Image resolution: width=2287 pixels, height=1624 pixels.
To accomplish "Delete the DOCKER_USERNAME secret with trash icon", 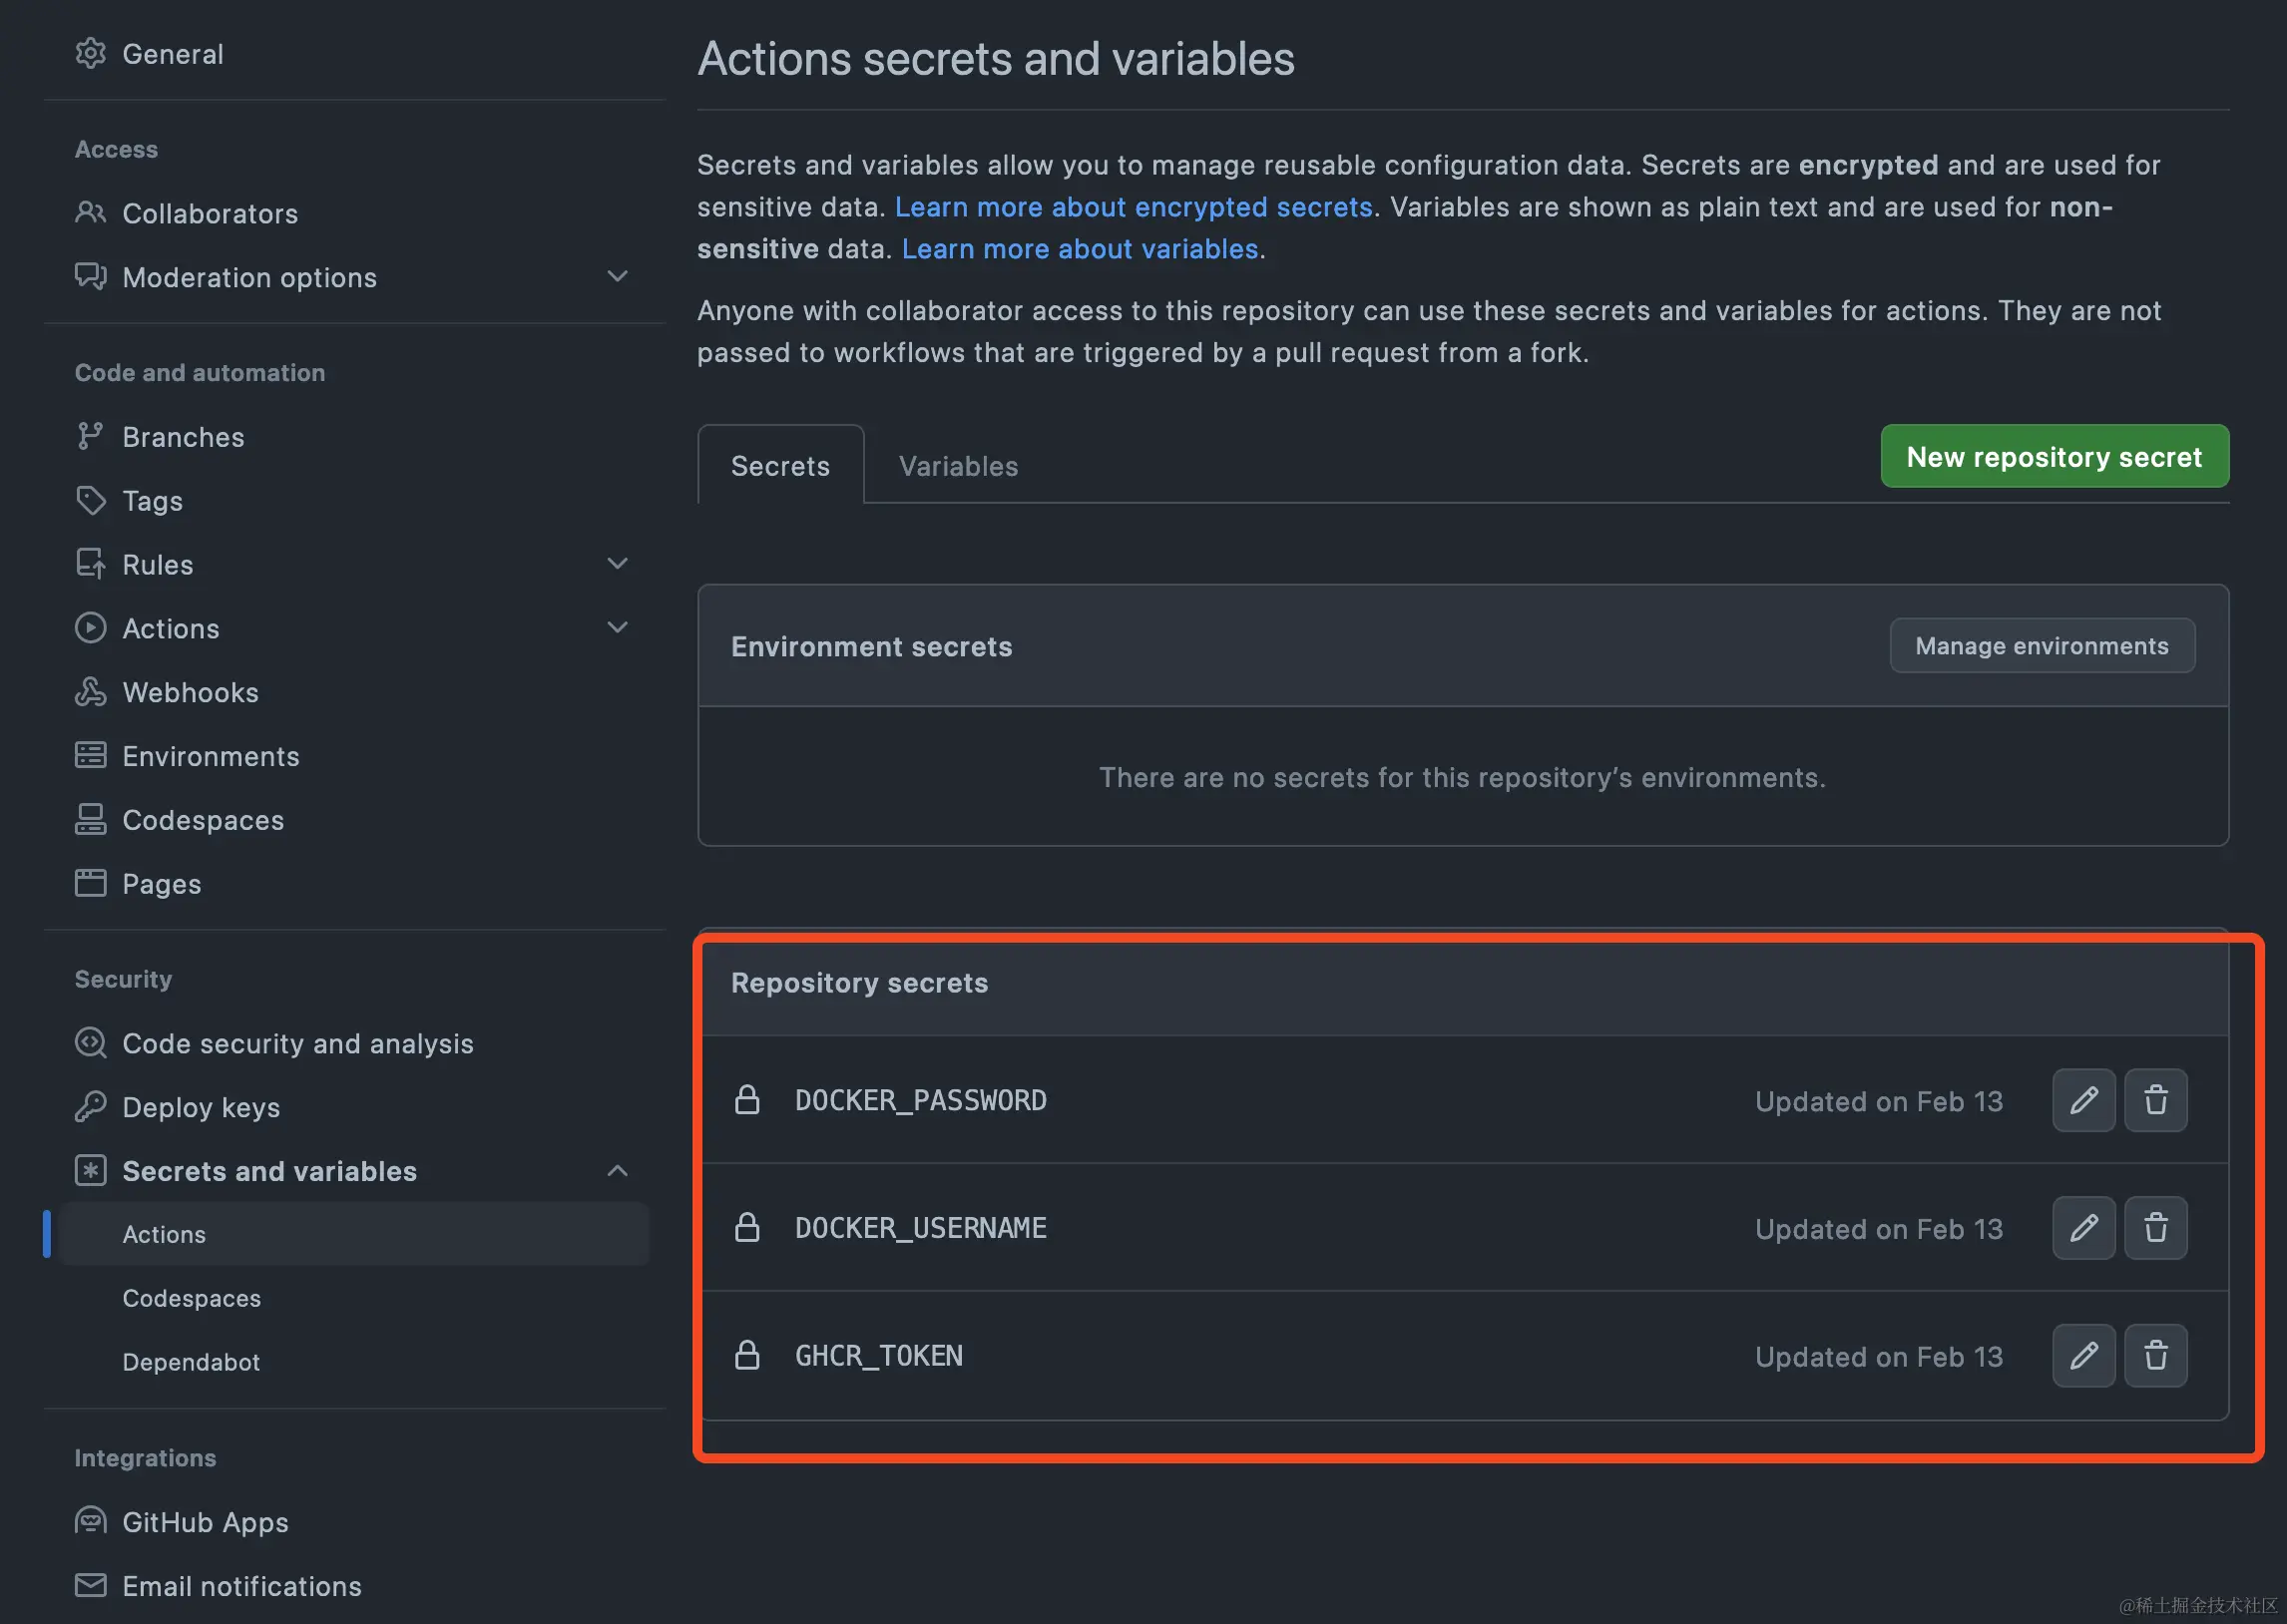I will (2155, 1227).
